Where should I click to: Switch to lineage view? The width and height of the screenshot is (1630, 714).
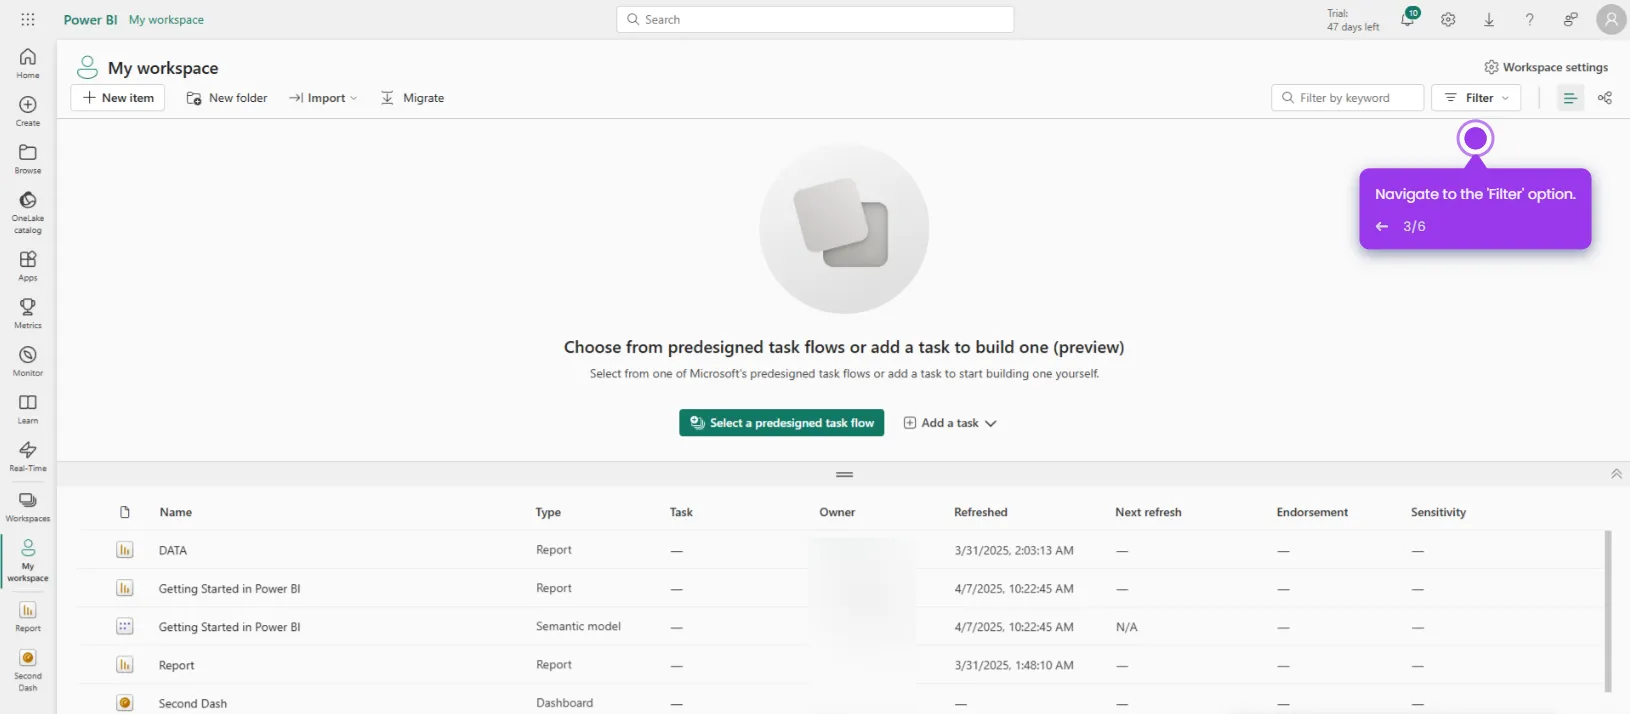[1605, 98]
